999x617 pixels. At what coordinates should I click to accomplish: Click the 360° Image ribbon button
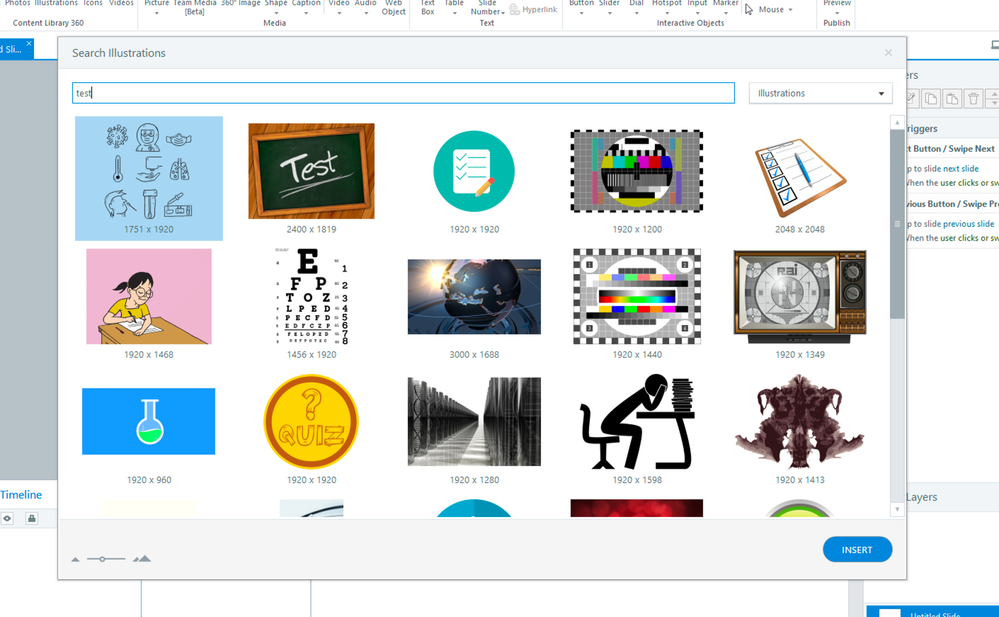tap(241, 4)
